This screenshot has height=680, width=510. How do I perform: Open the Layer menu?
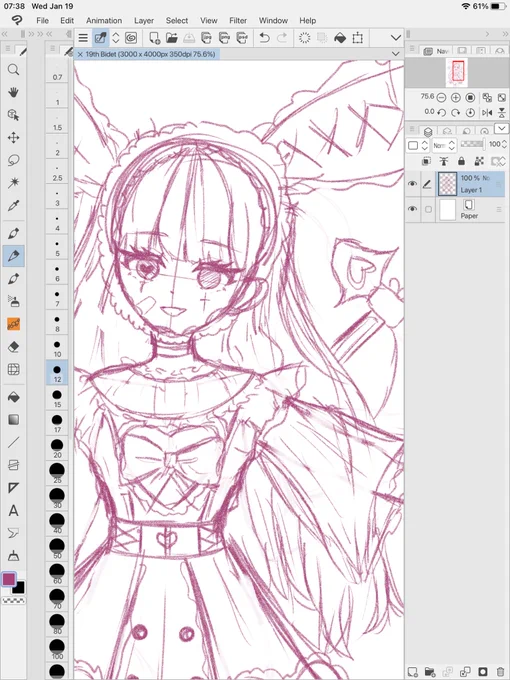(x=144, y=20)
